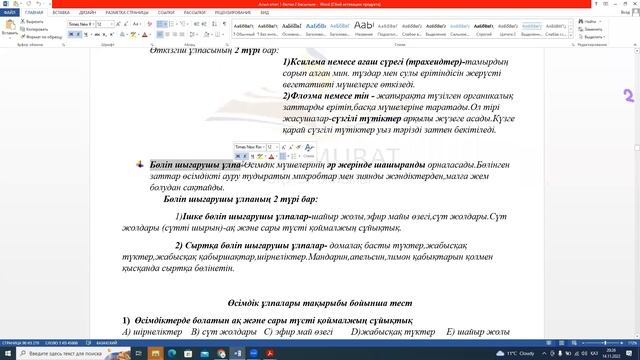
Task: Open Найти search dropdown
Action: click(x=590, y=21)
